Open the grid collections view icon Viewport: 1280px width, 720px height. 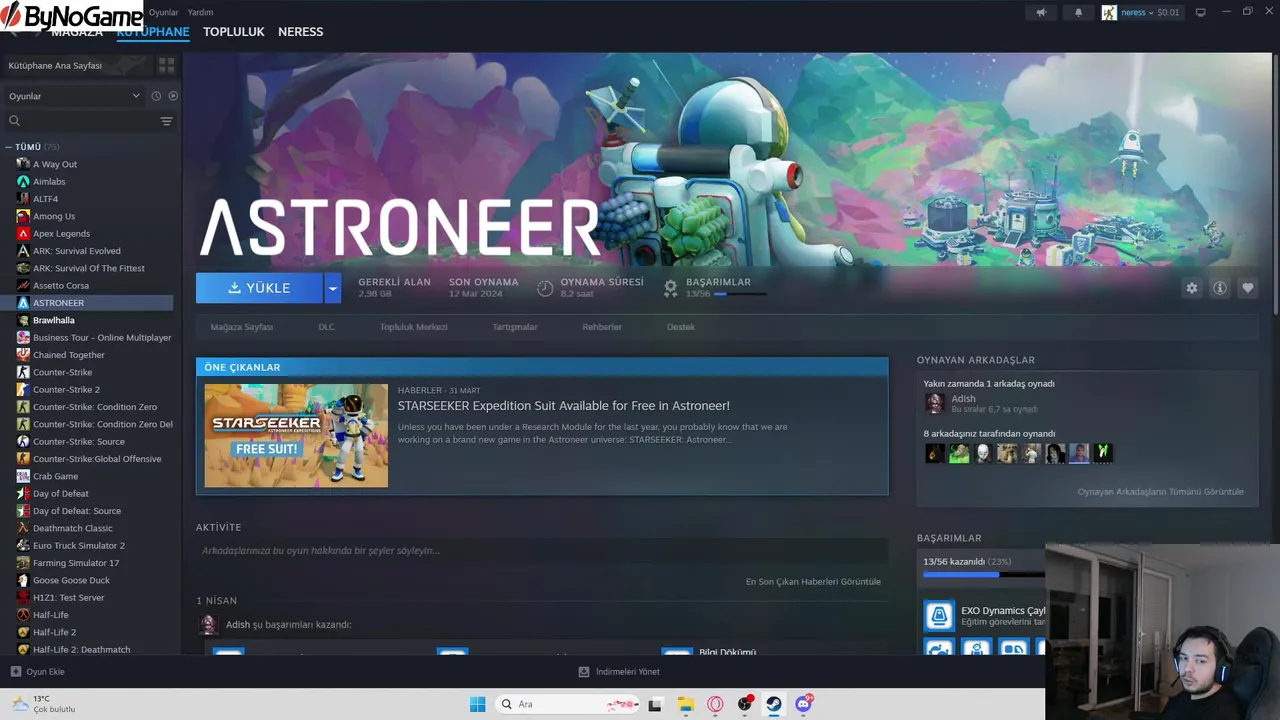tap(166, 65)
